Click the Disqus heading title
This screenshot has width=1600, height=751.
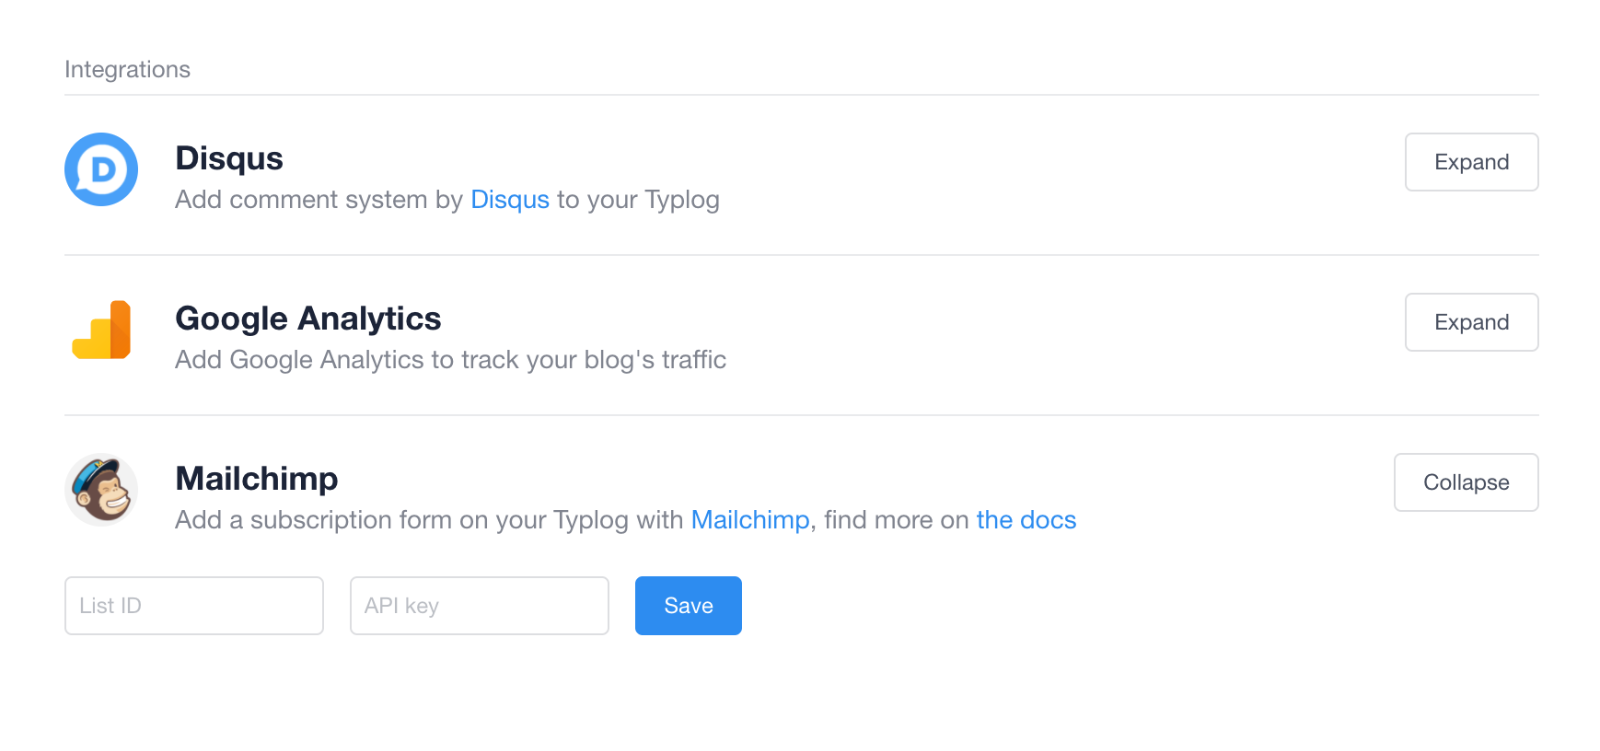(x=229, y=158)
